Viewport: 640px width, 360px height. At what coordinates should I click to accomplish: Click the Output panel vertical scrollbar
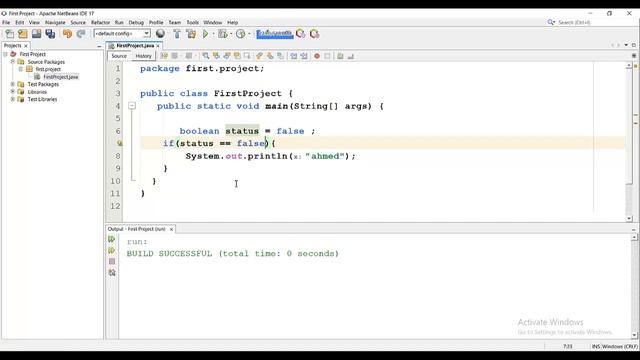(x=634, y=286)
